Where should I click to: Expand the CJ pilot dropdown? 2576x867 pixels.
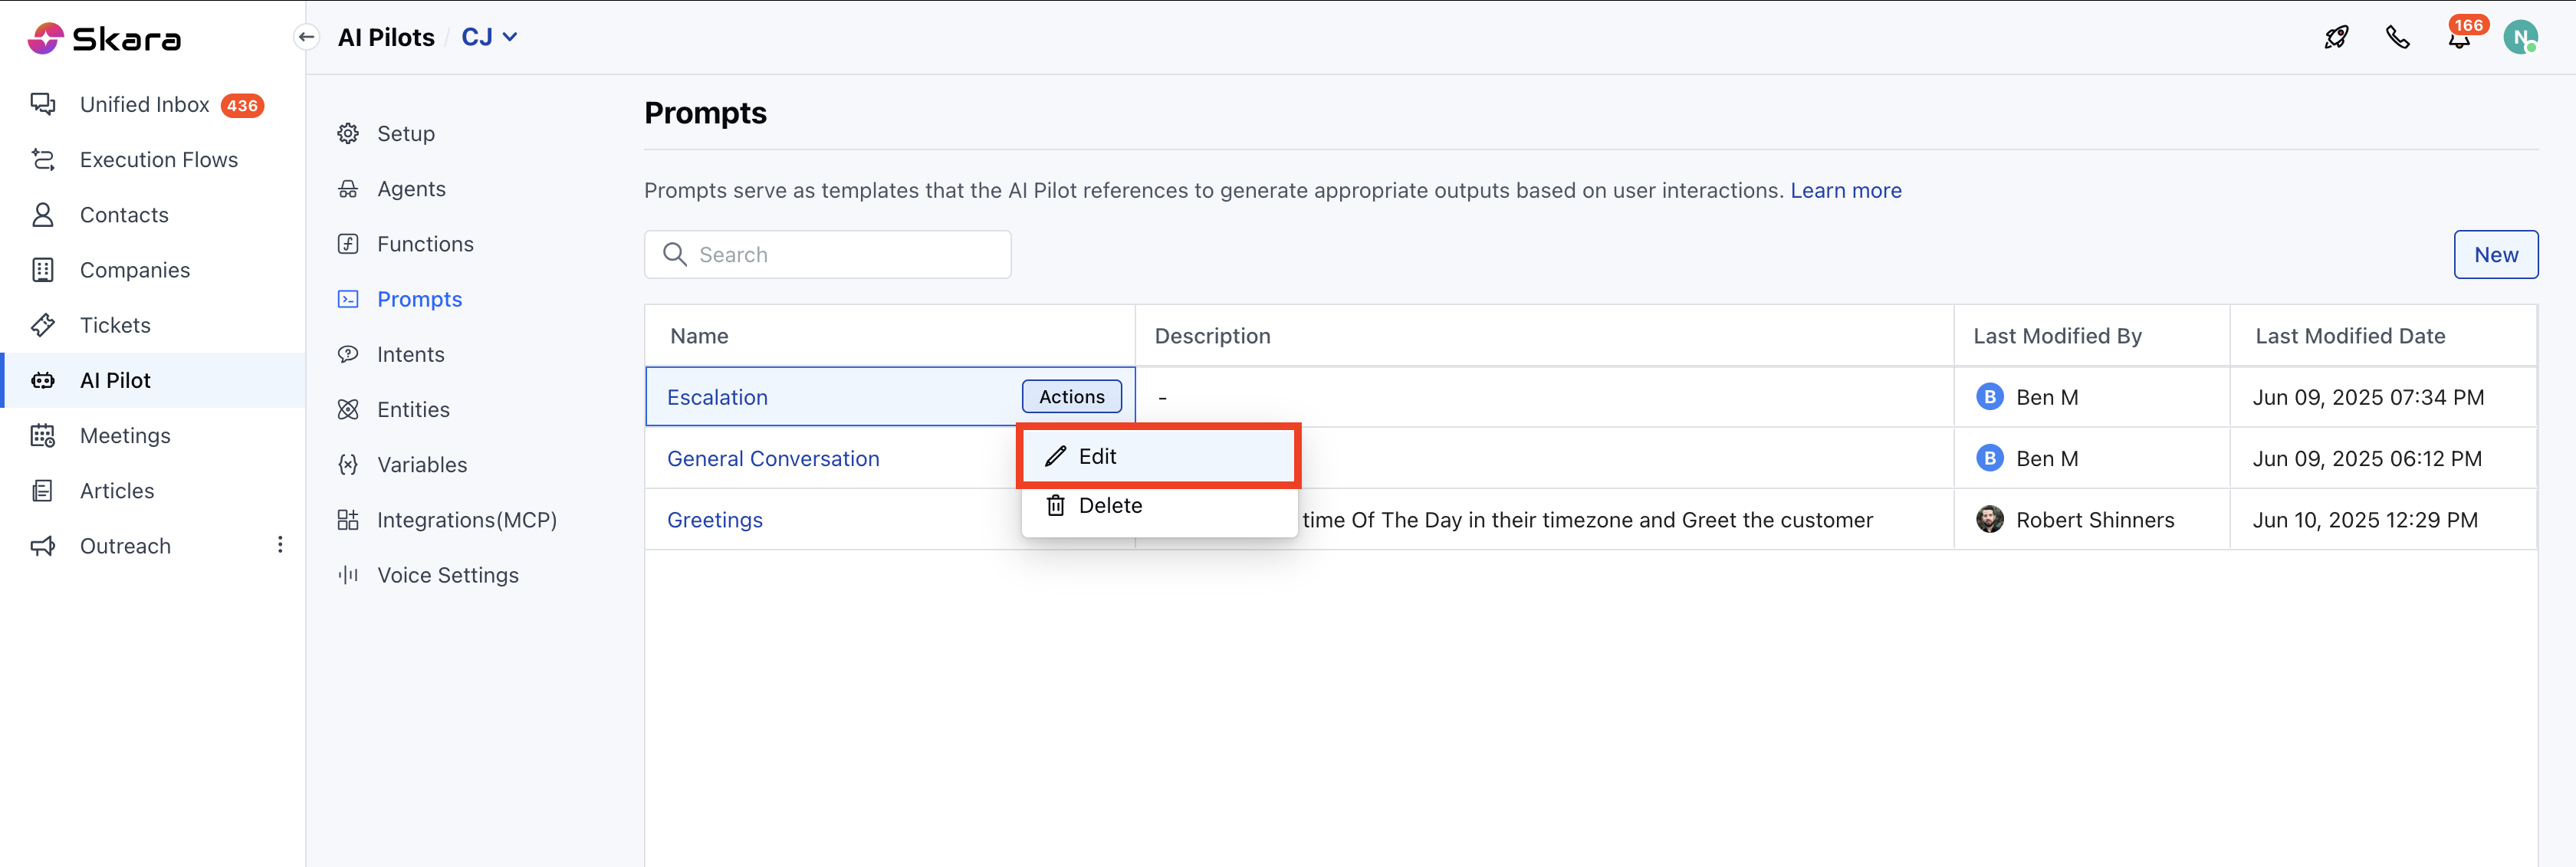coord(489,38)
